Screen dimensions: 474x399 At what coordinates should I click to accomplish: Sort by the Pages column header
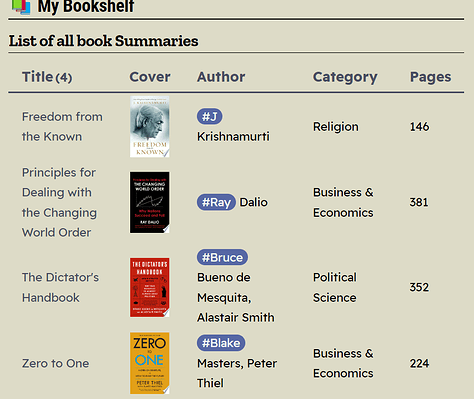tap(430, 77)
